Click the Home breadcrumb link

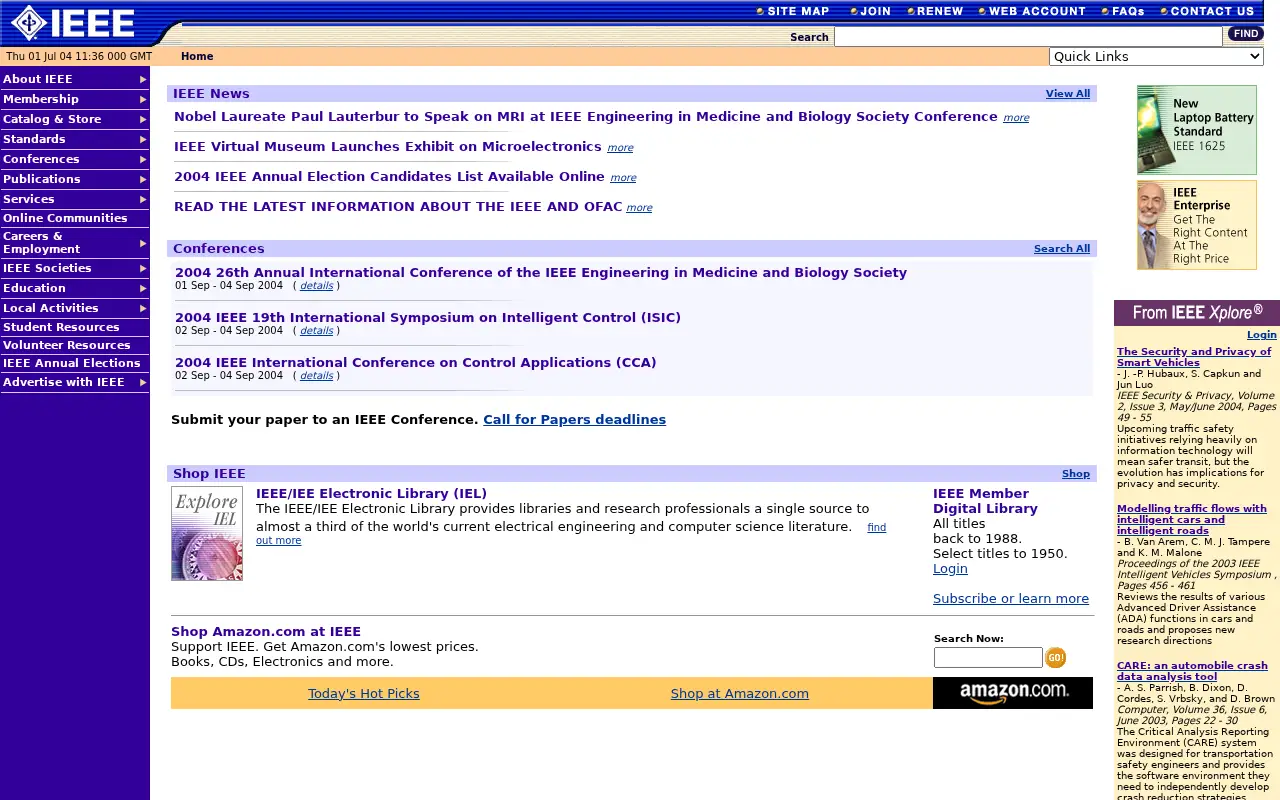click(x=197, y=56)
